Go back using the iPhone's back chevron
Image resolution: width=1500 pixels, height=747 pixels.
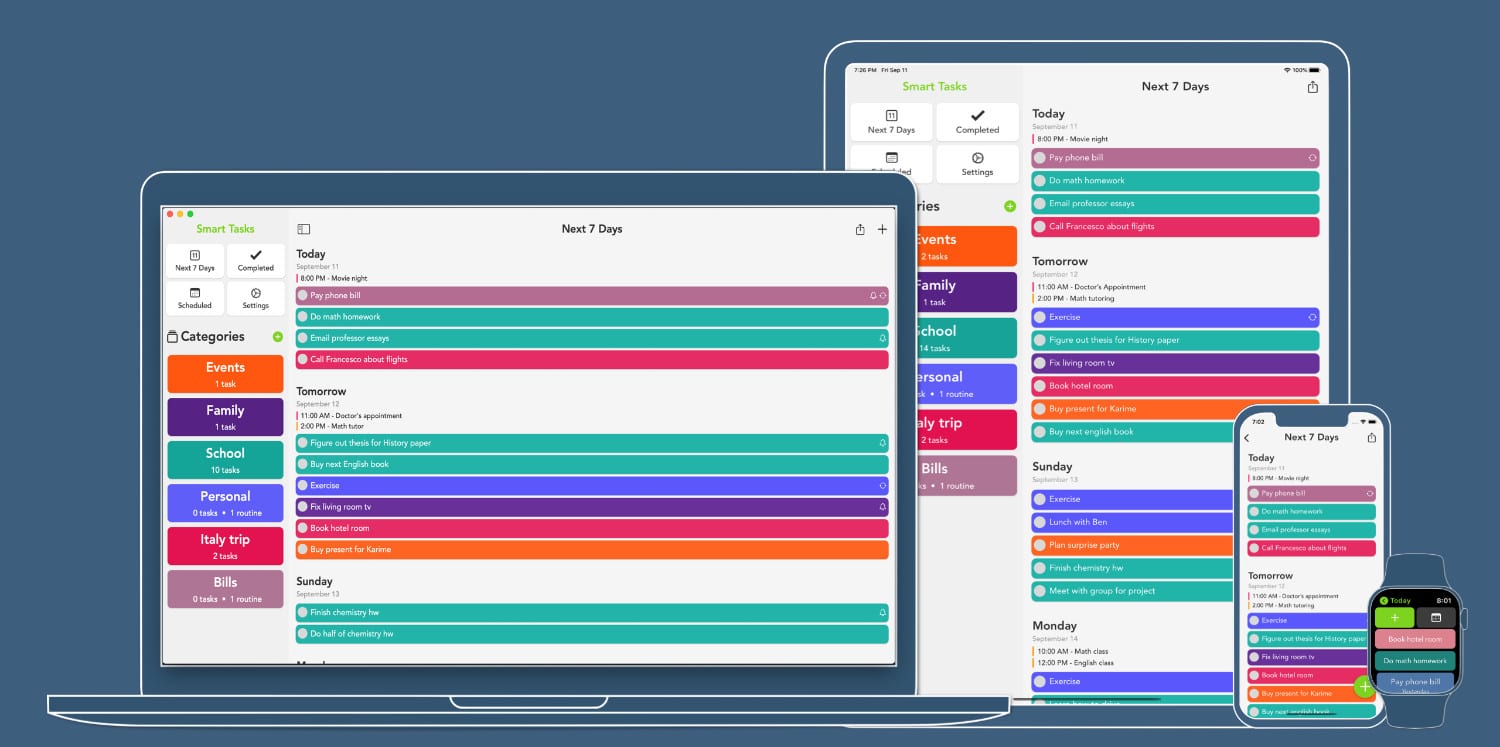(x=1247, y=437)
